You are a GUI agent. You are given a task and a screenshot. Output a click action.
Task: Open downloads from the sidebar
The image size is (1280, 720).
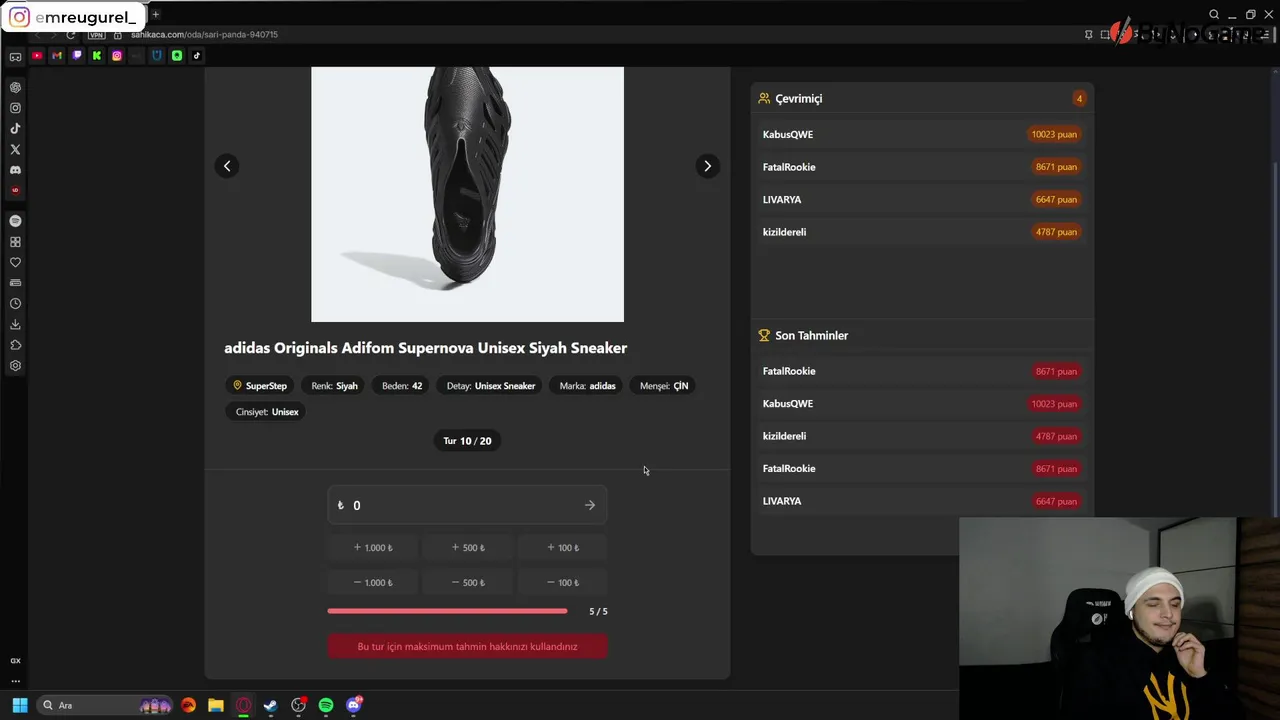coord(15,324)
